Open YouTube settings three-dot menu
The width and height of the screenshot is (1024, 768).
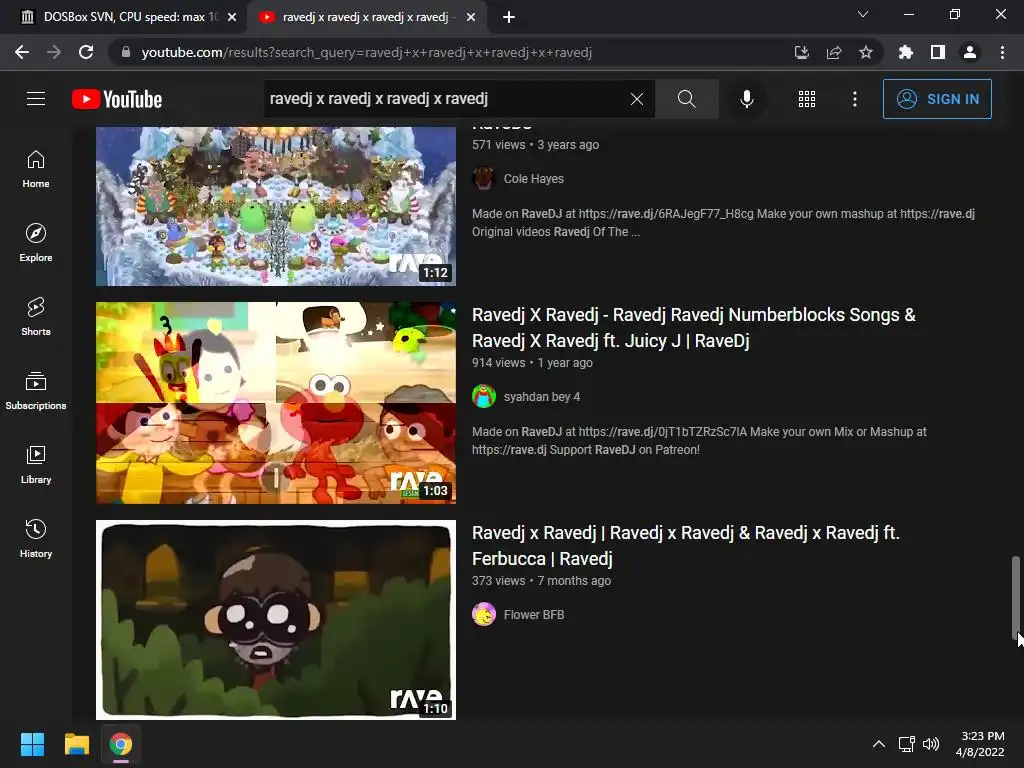pos(855,99)
